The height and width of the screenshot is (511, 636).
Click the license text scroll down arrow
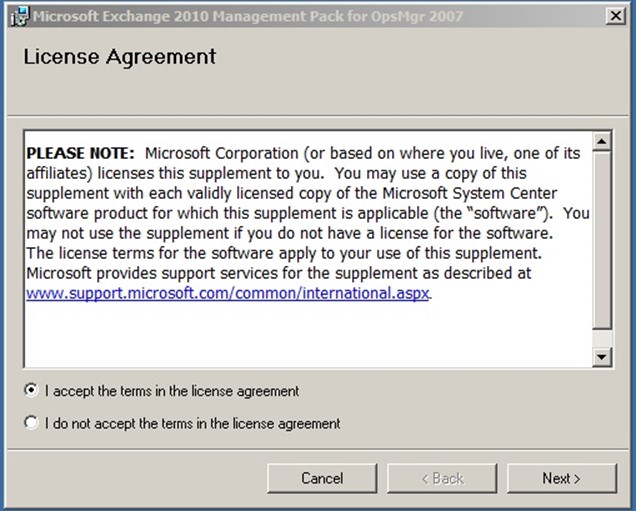coord(602,357)
